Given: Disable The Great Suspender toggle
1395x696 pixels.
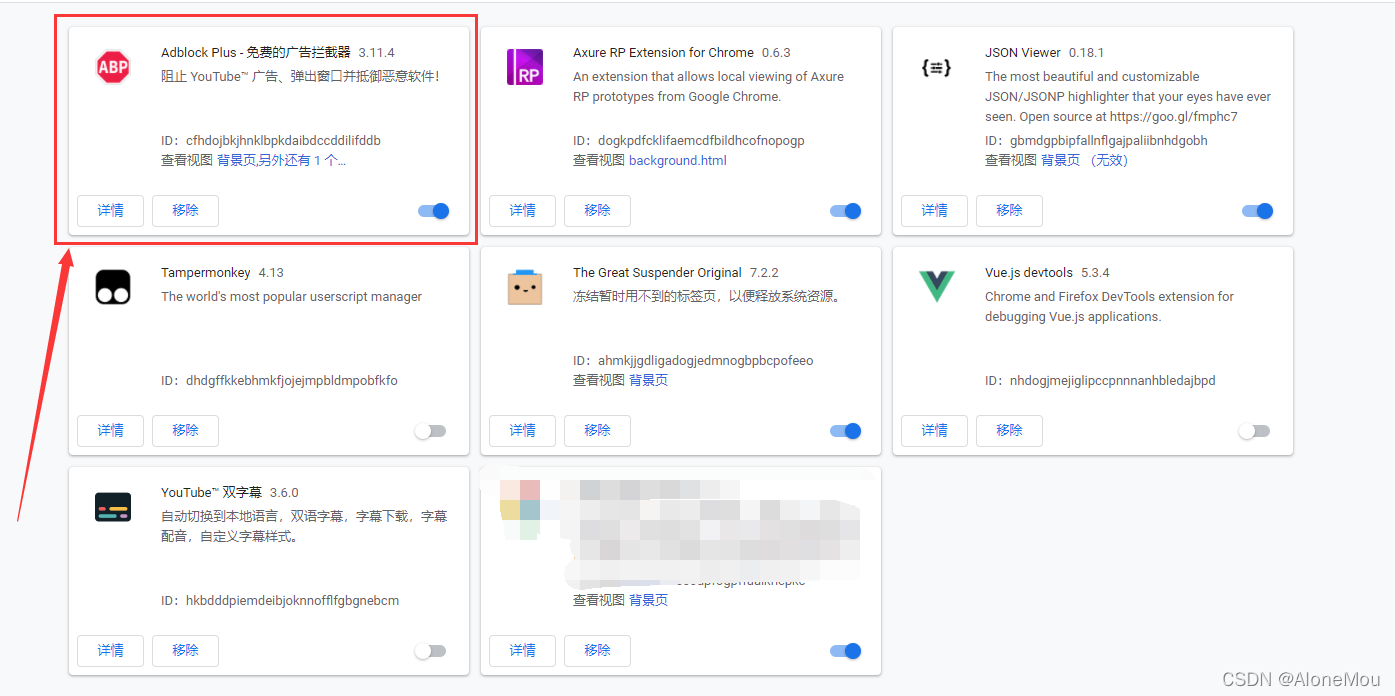Looking at the screenshot, I should [846, 431].
